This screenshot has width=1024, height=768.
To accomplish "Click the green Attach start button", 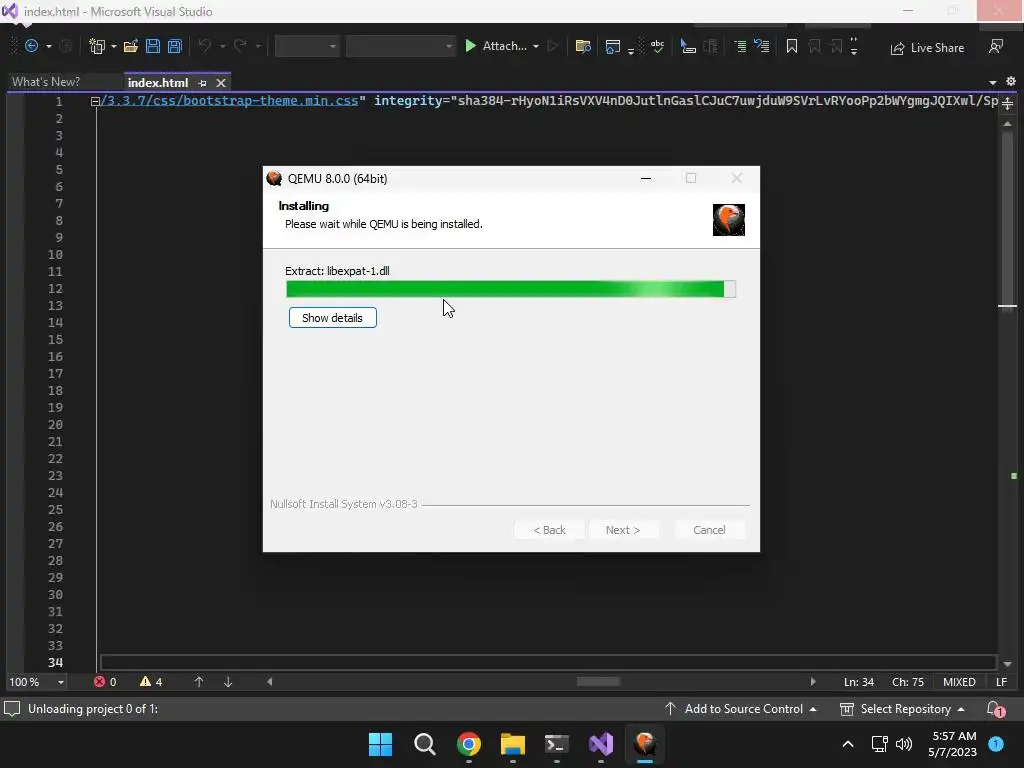I will pos(495,46).
